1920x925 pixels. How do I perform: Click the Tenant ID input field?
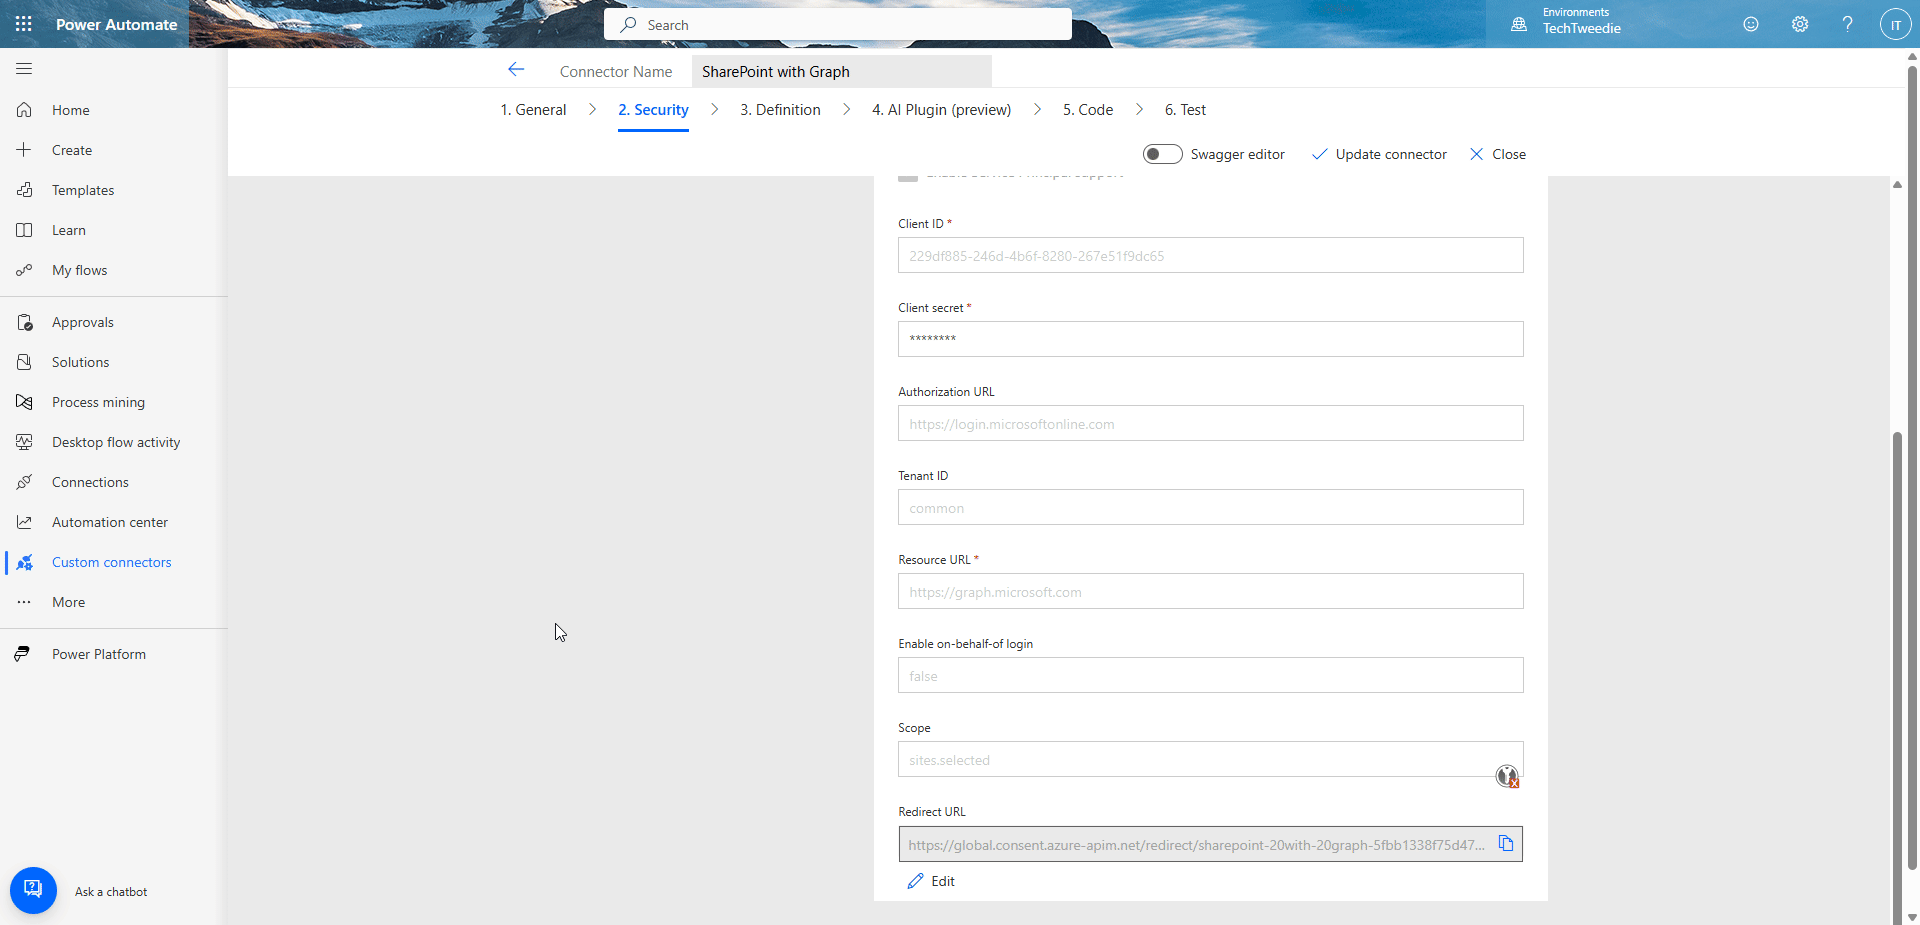tap(1209, 507)
